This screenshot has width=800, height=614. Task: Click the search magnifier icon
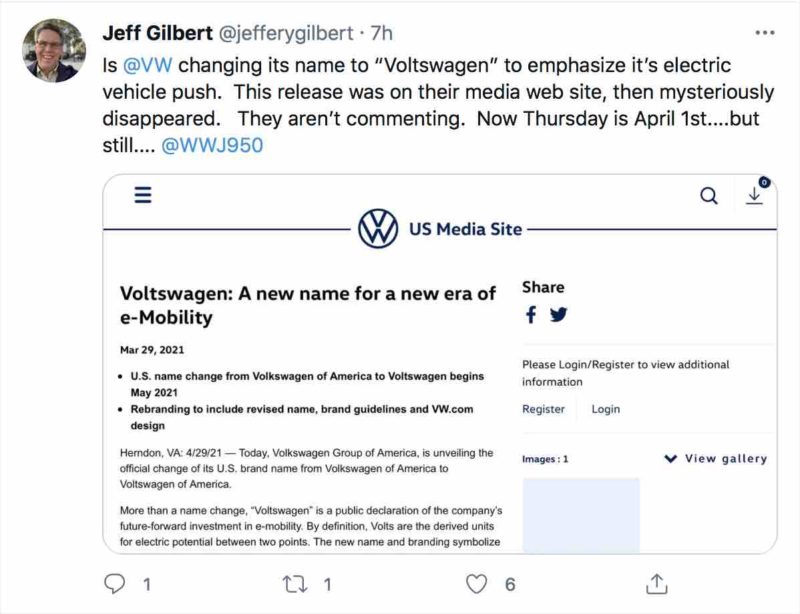[709, 196]
